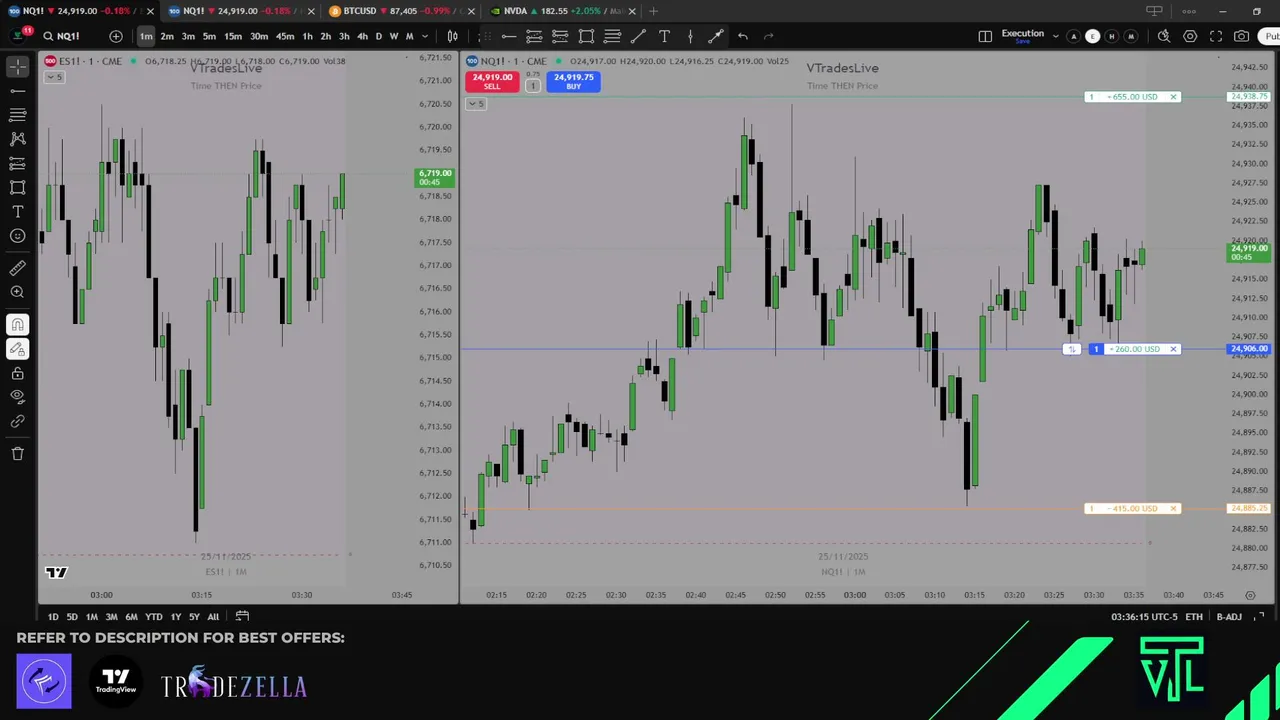Click the blue BUY 24,919.75 button
This screenshot has height=720, width=1280.
pyautogui.click(x=573, y=81)
